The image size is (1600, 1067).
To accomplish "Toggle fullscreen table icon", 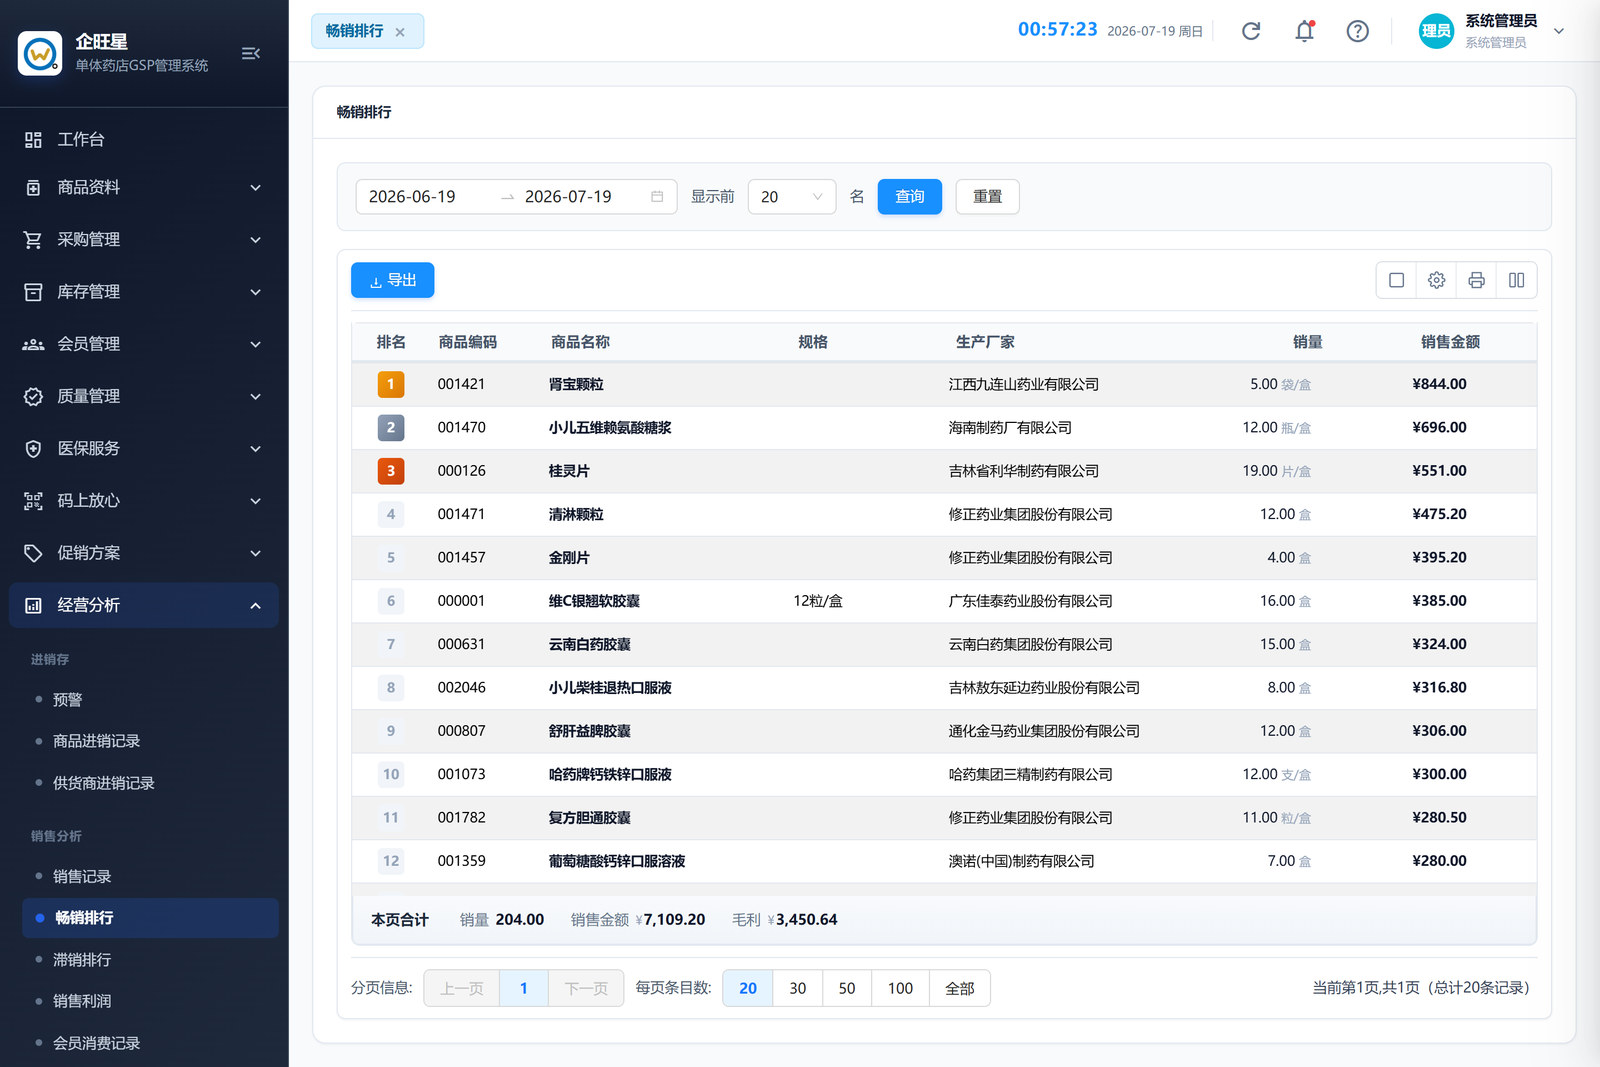I will (x=1396, y=280).
